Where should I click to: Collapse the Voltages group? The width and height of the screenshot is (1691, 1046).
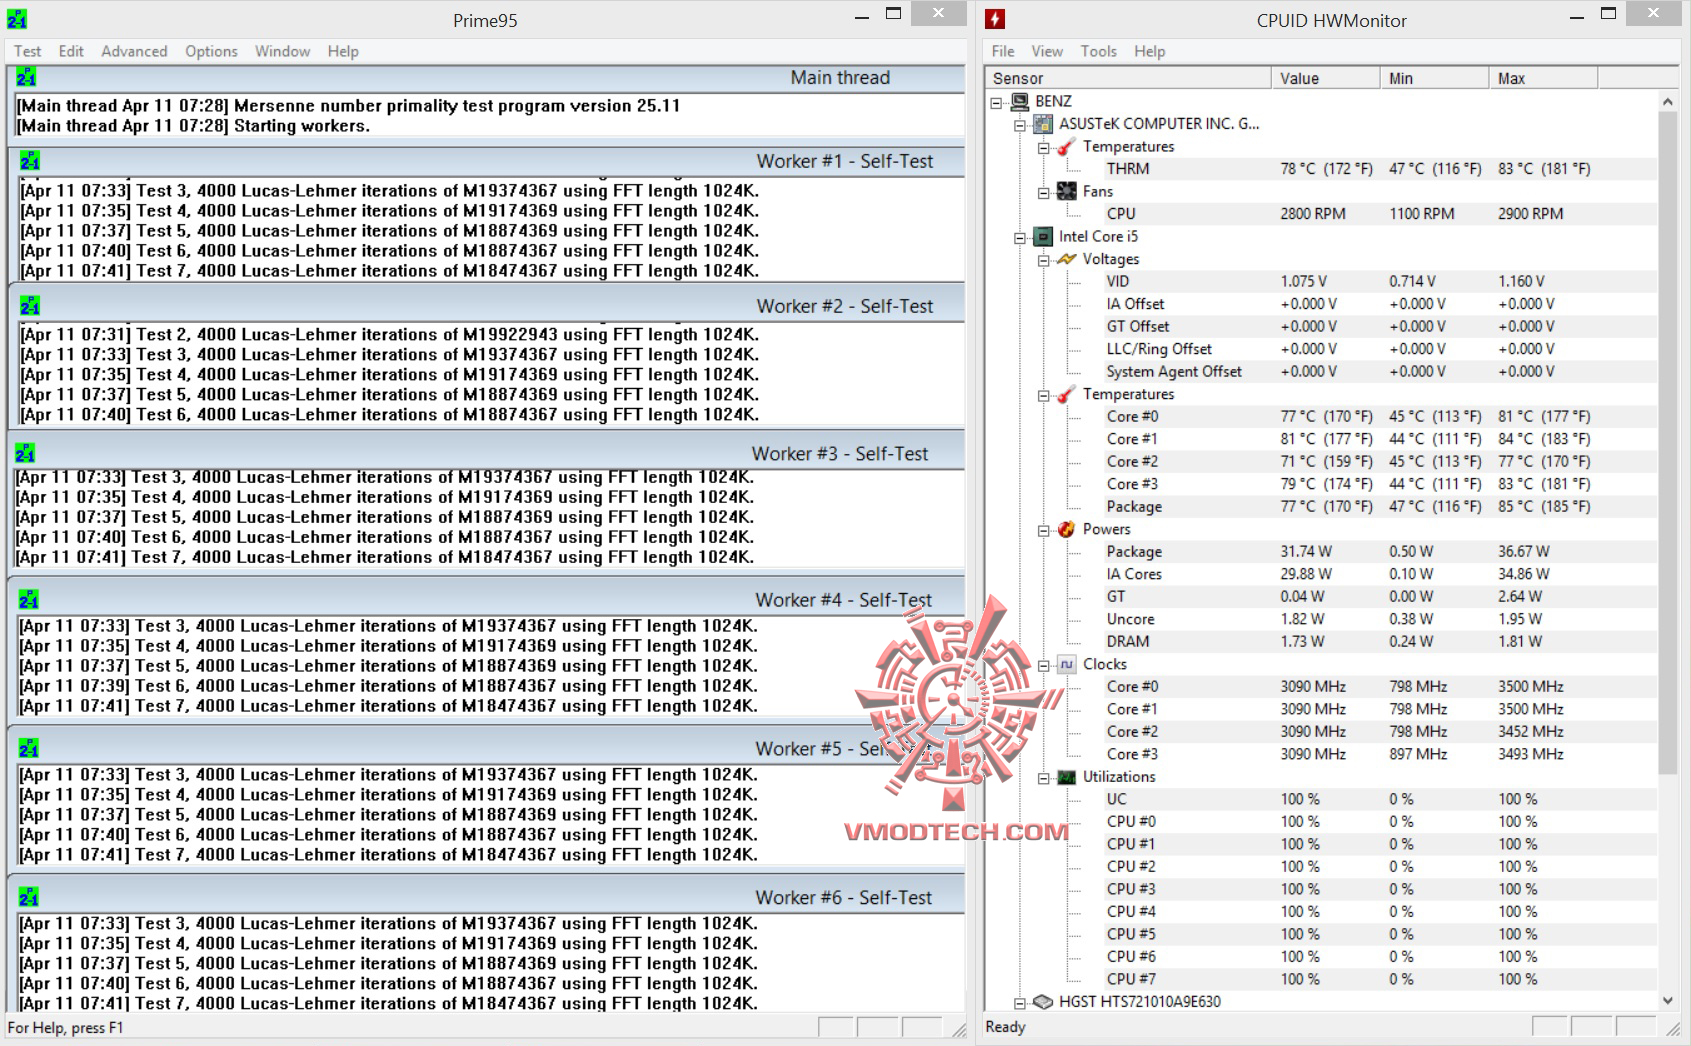click(1044, 260)
